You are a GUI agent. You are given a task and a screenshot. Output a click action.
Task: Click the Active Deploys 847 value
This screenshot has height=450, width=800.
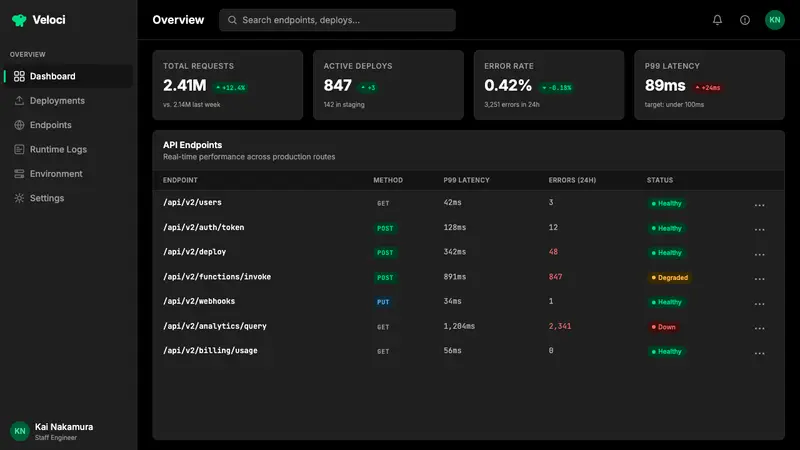[x=338, y=85]
